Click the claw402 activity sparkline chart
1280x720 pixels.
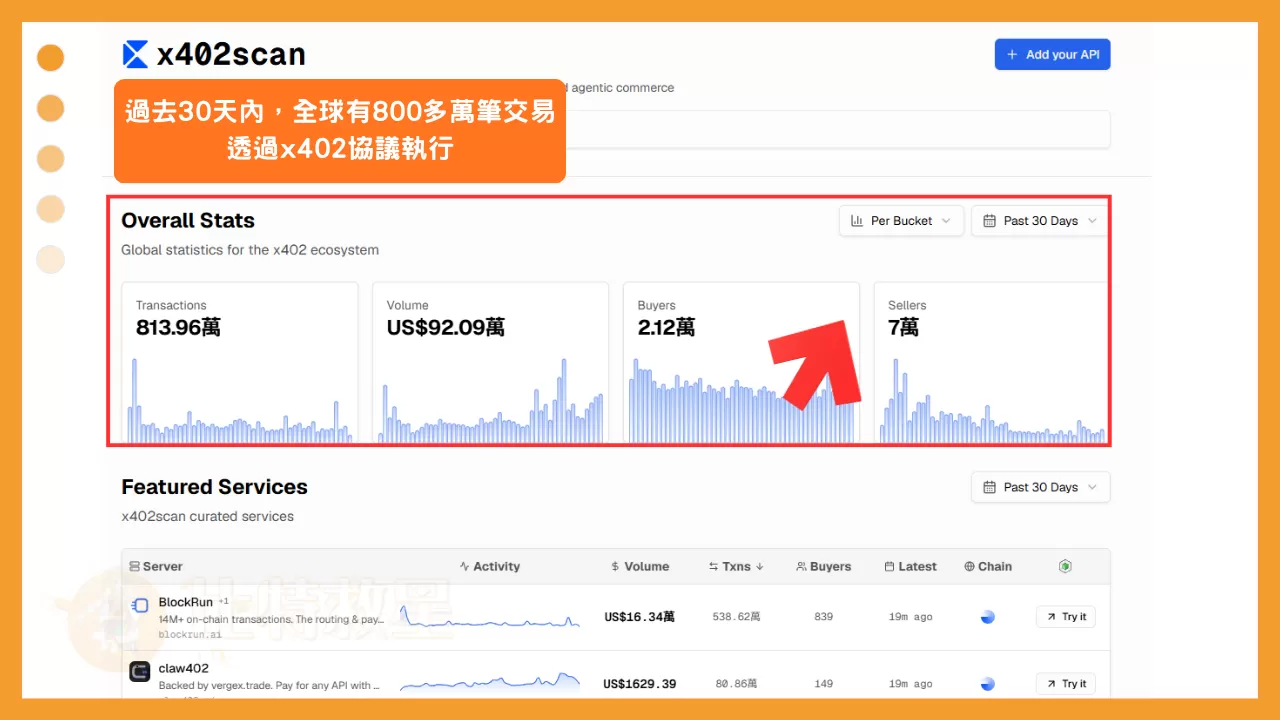tap(490, 682)
